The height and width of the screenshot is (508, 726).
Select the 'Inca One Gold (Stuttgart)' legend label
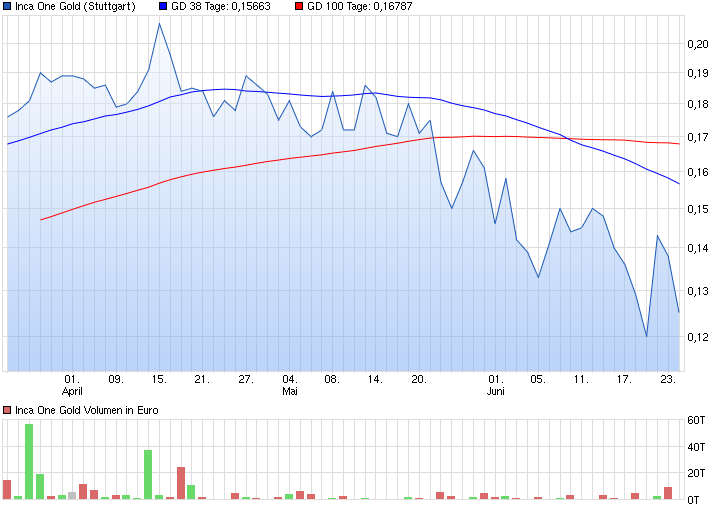(75, 6)
